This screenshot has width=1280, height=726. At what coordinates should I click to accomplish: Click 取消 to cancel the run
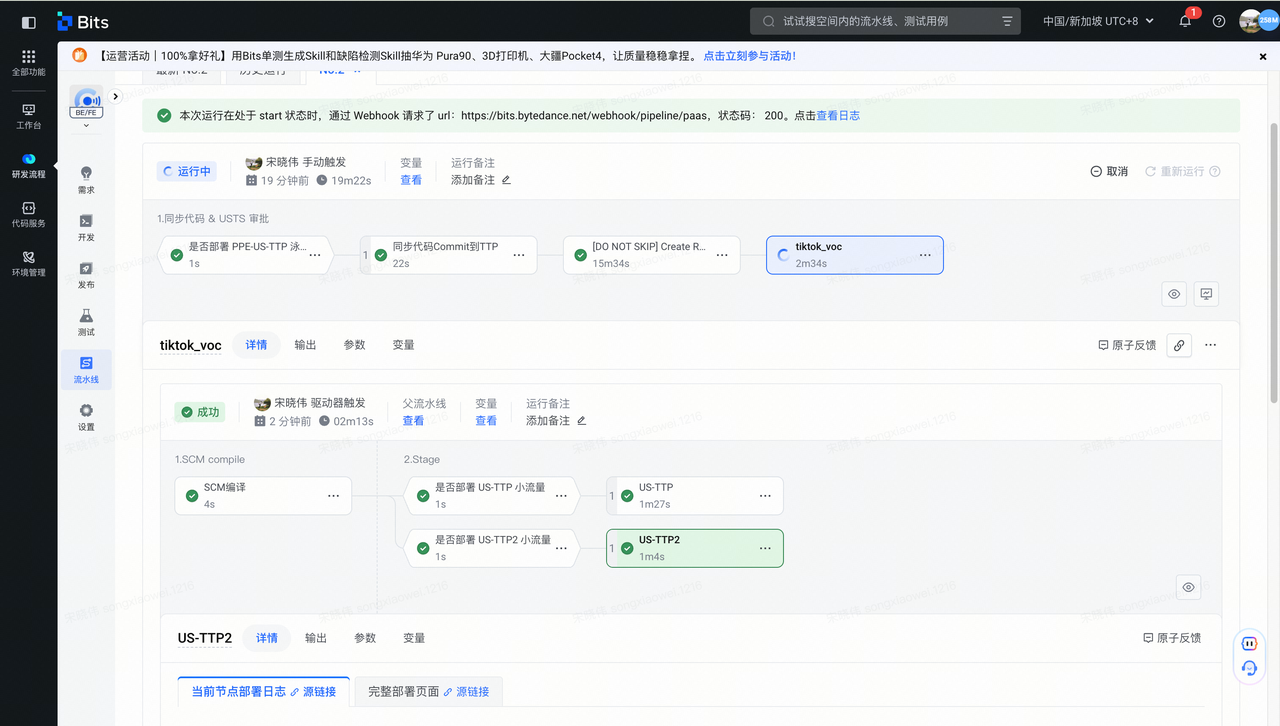[x=1109, y=171]
